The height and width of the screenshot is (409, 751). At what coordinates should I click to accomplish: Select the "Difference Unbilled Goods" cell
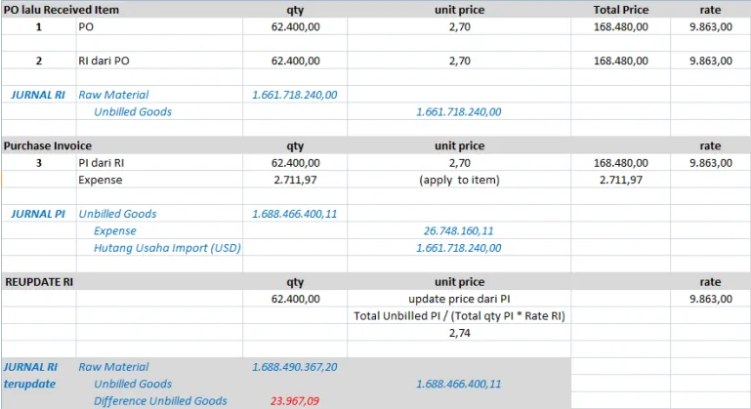point(160,400)
